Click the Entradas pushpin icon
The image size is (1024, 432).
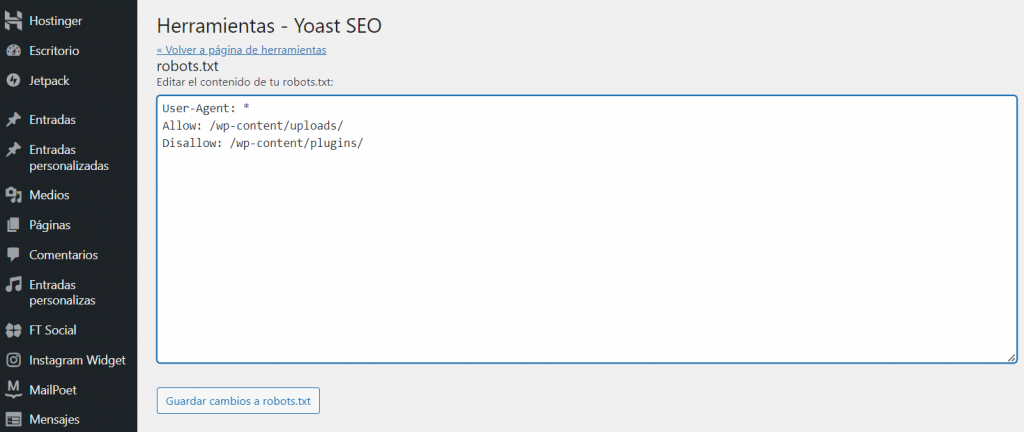point(14,120)
